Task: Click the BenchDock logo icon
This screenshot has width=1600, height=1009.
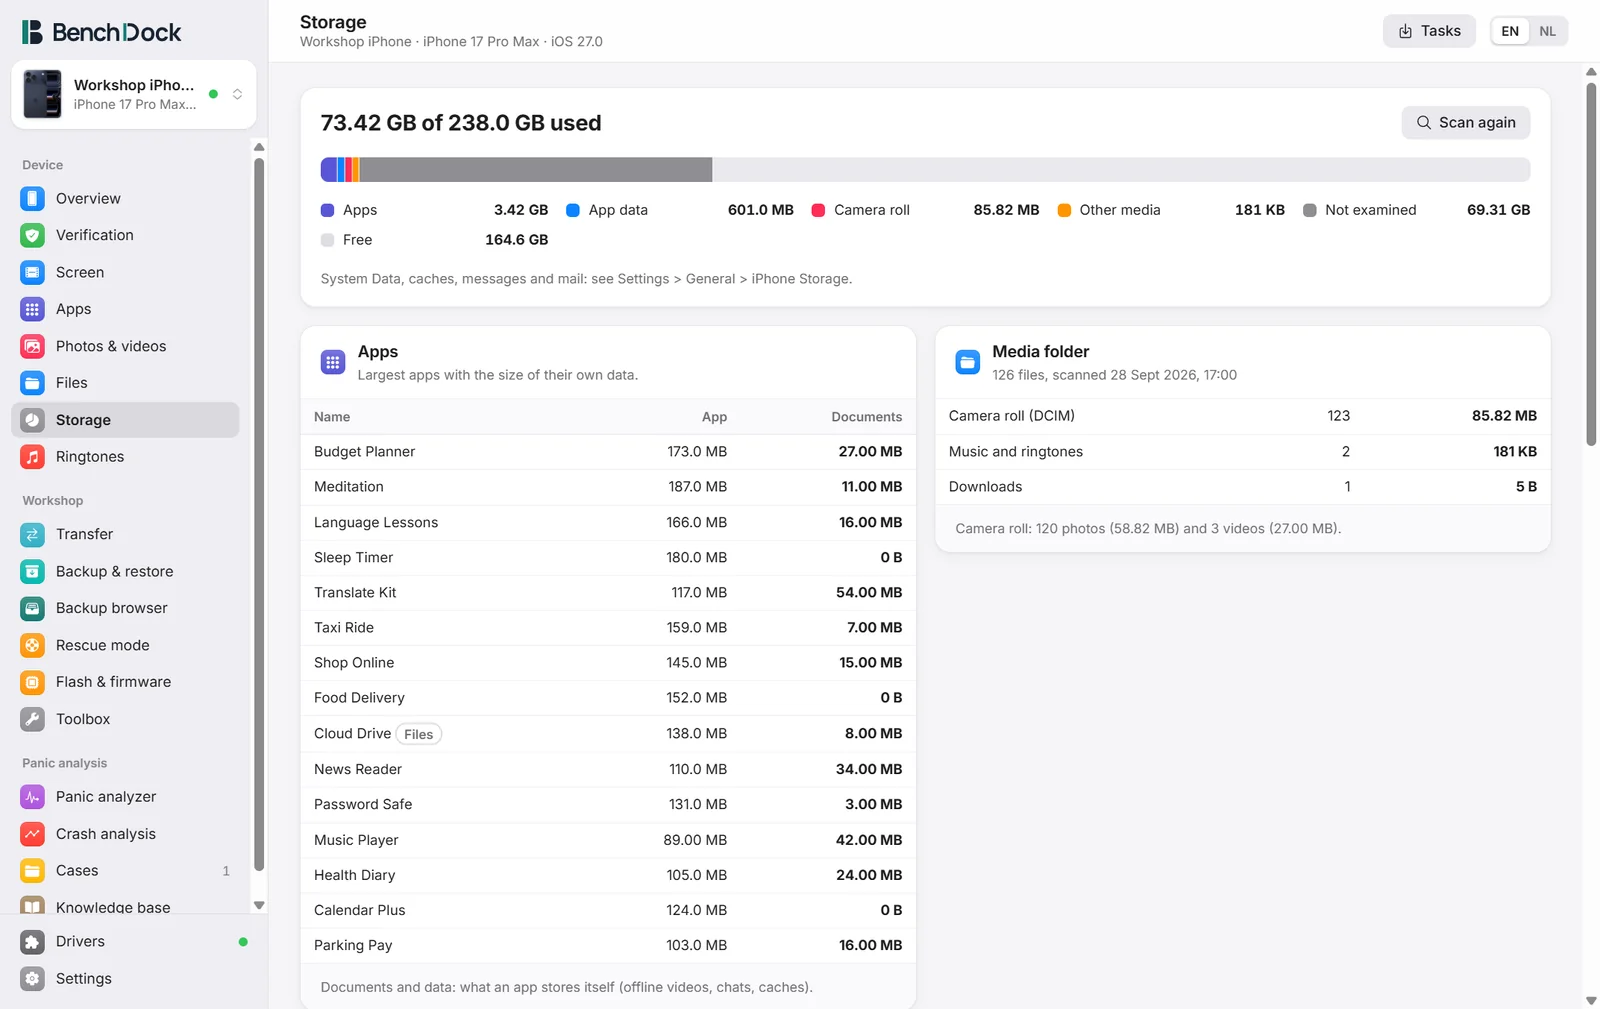Action: pos(32,32)
